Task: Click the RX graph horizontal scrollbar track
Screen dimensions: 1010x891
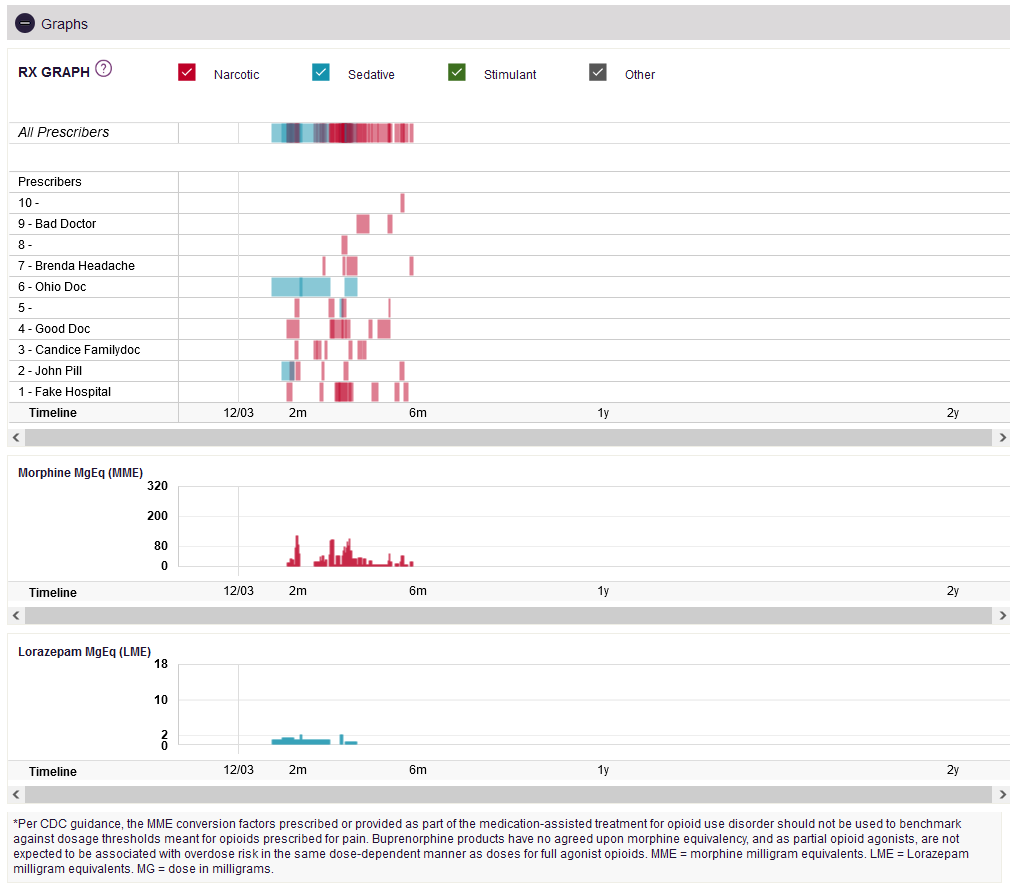Action: 508,437
